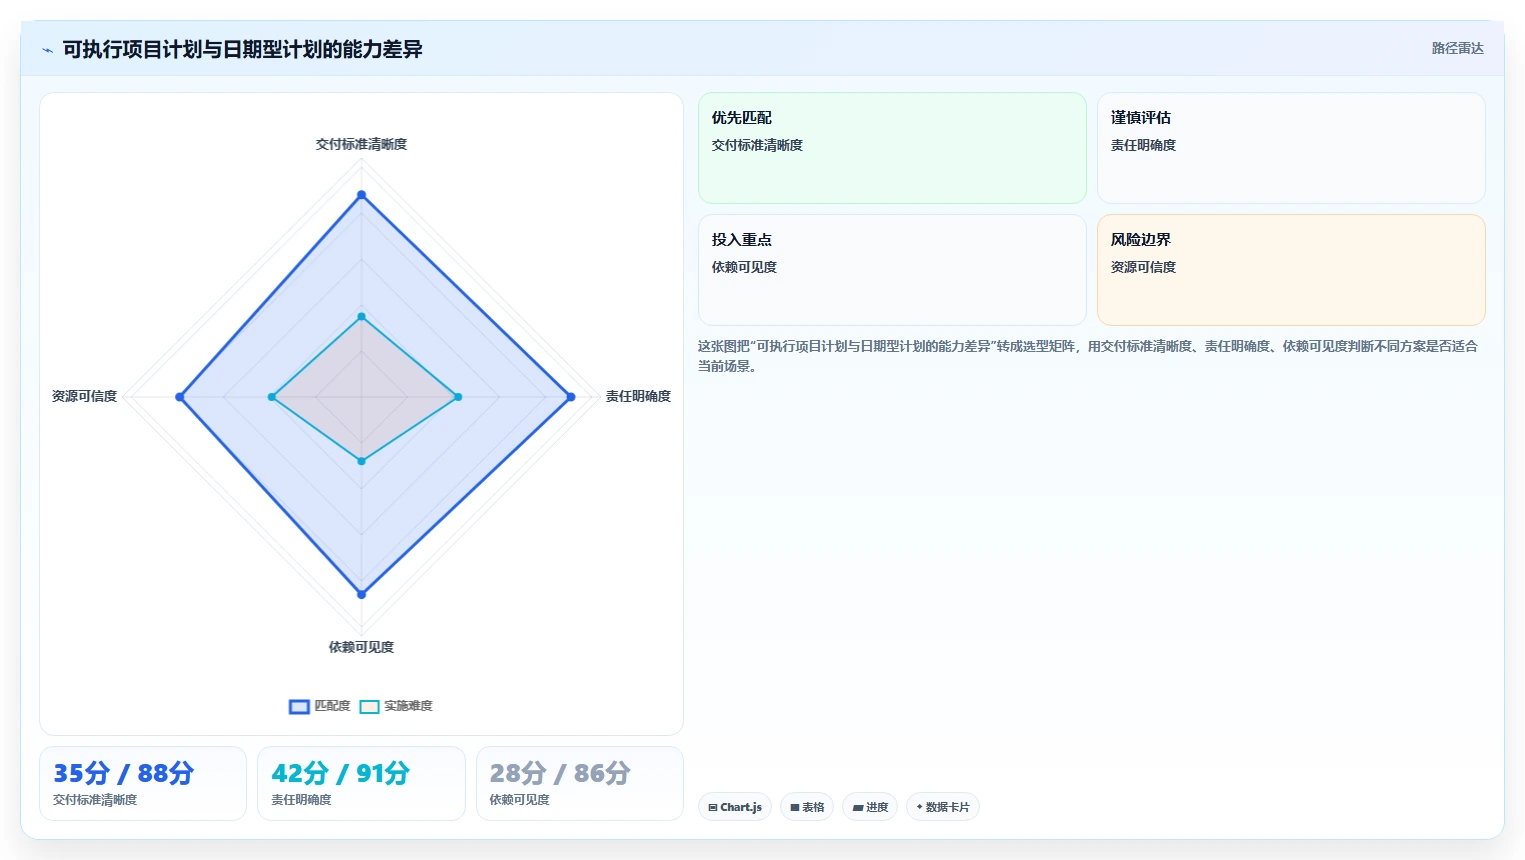Click the right blue radar data point
1525x860 pixels.
tap(571, 397)
